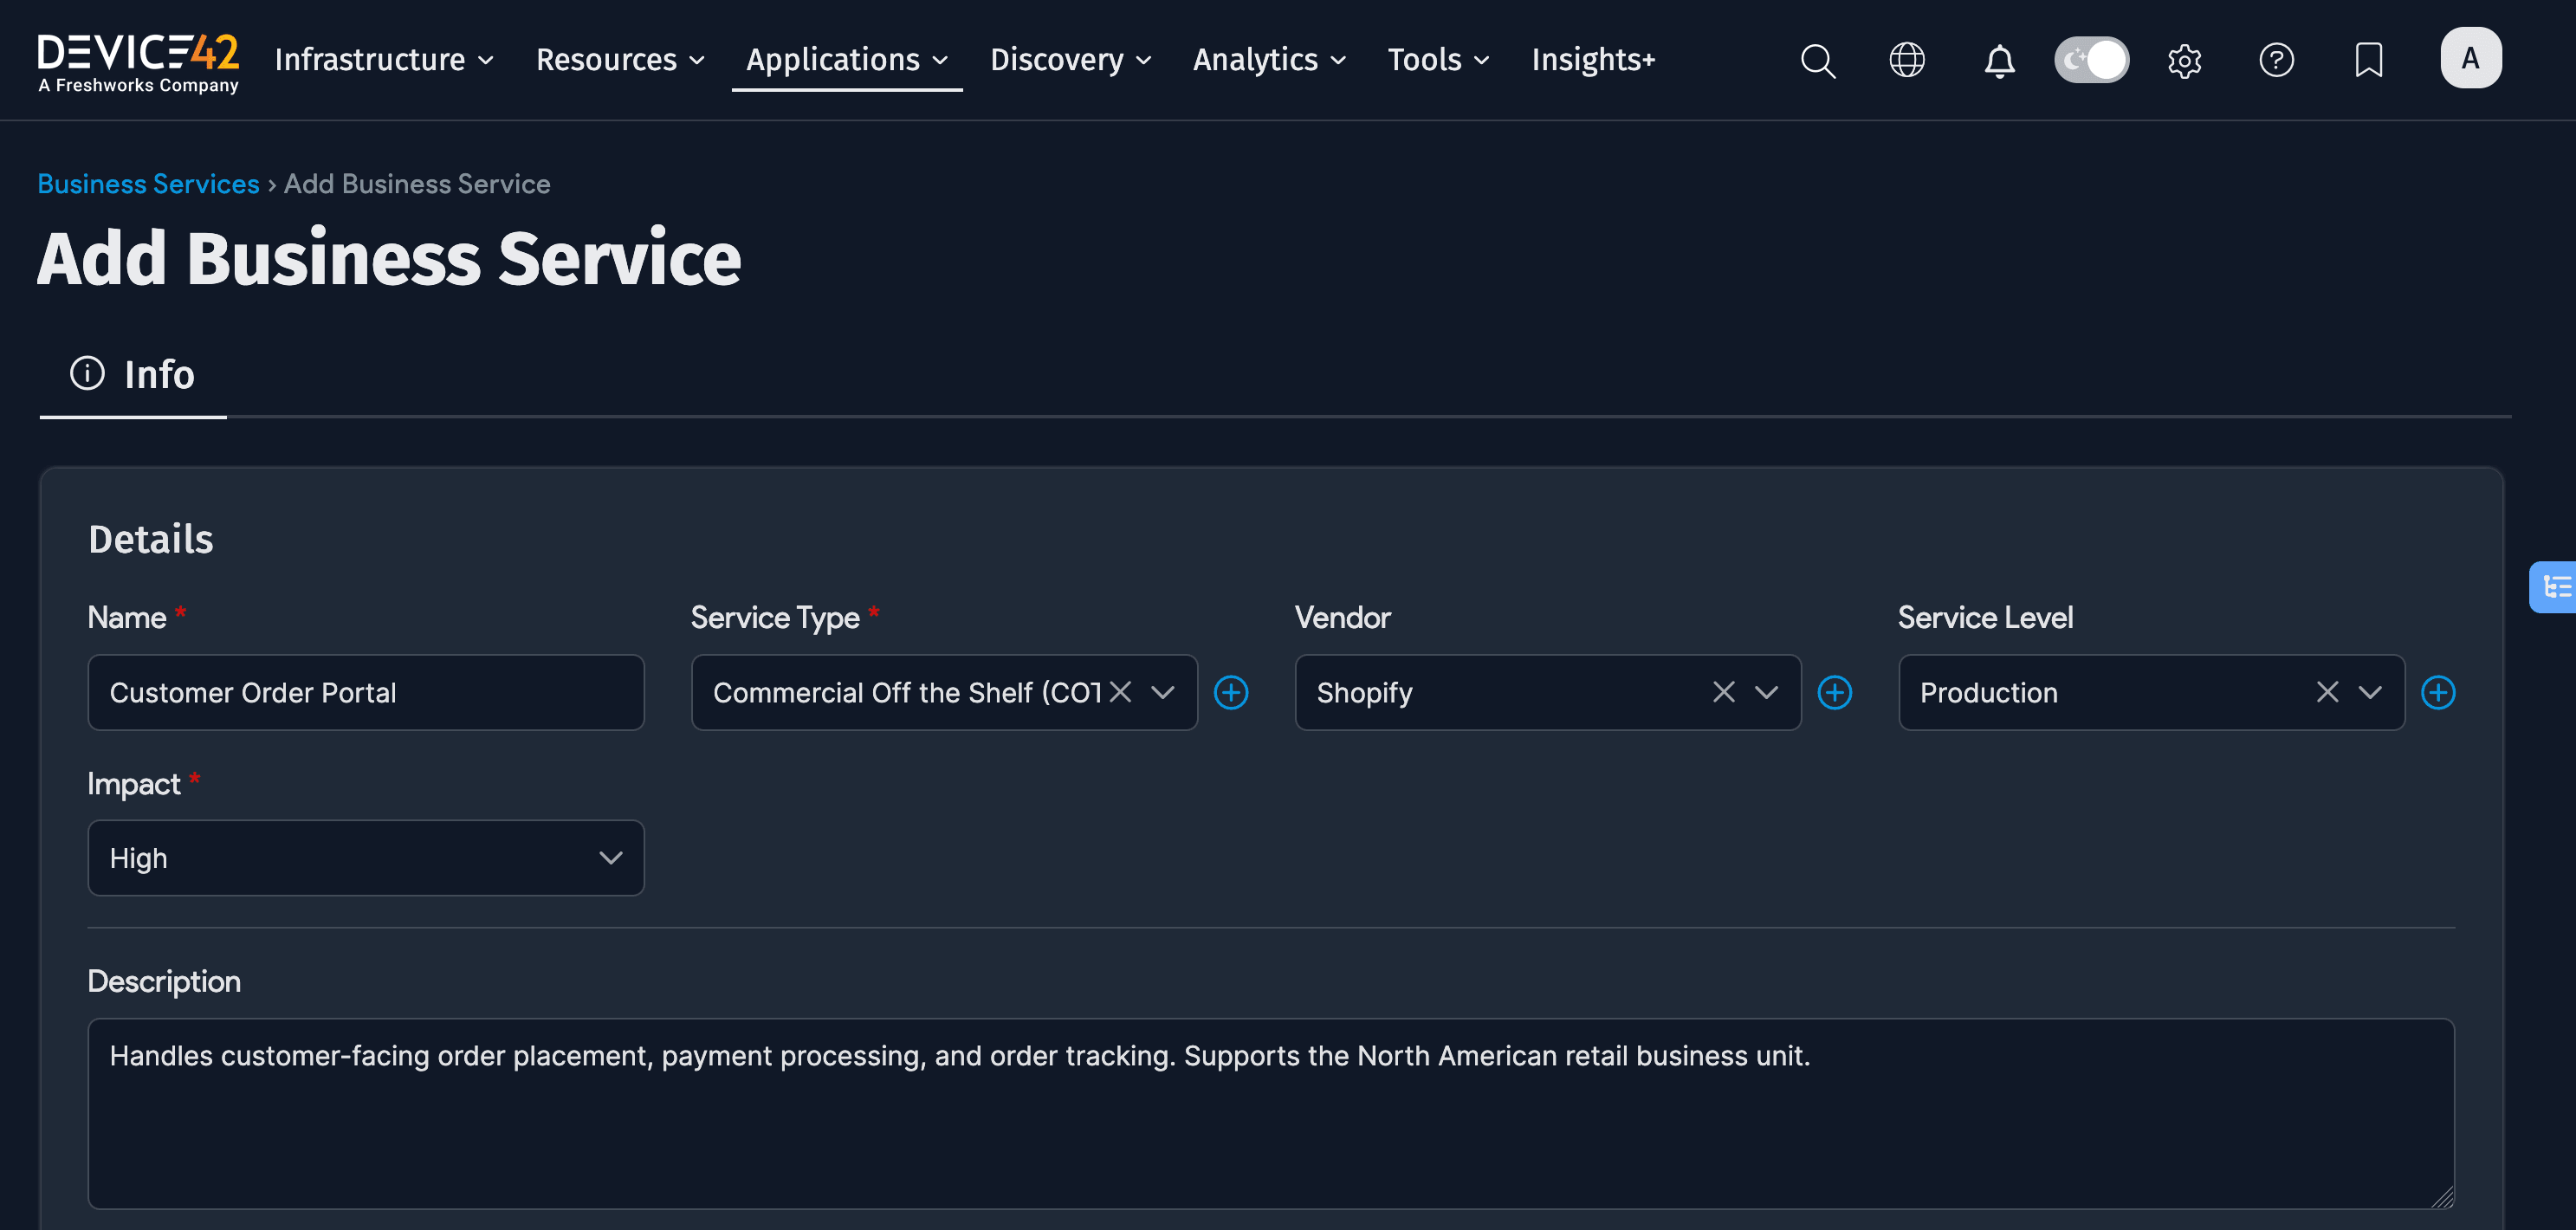Select the Description text area
The width and height of the screenshot is (2576, 1230).
click(1271, 1113)
